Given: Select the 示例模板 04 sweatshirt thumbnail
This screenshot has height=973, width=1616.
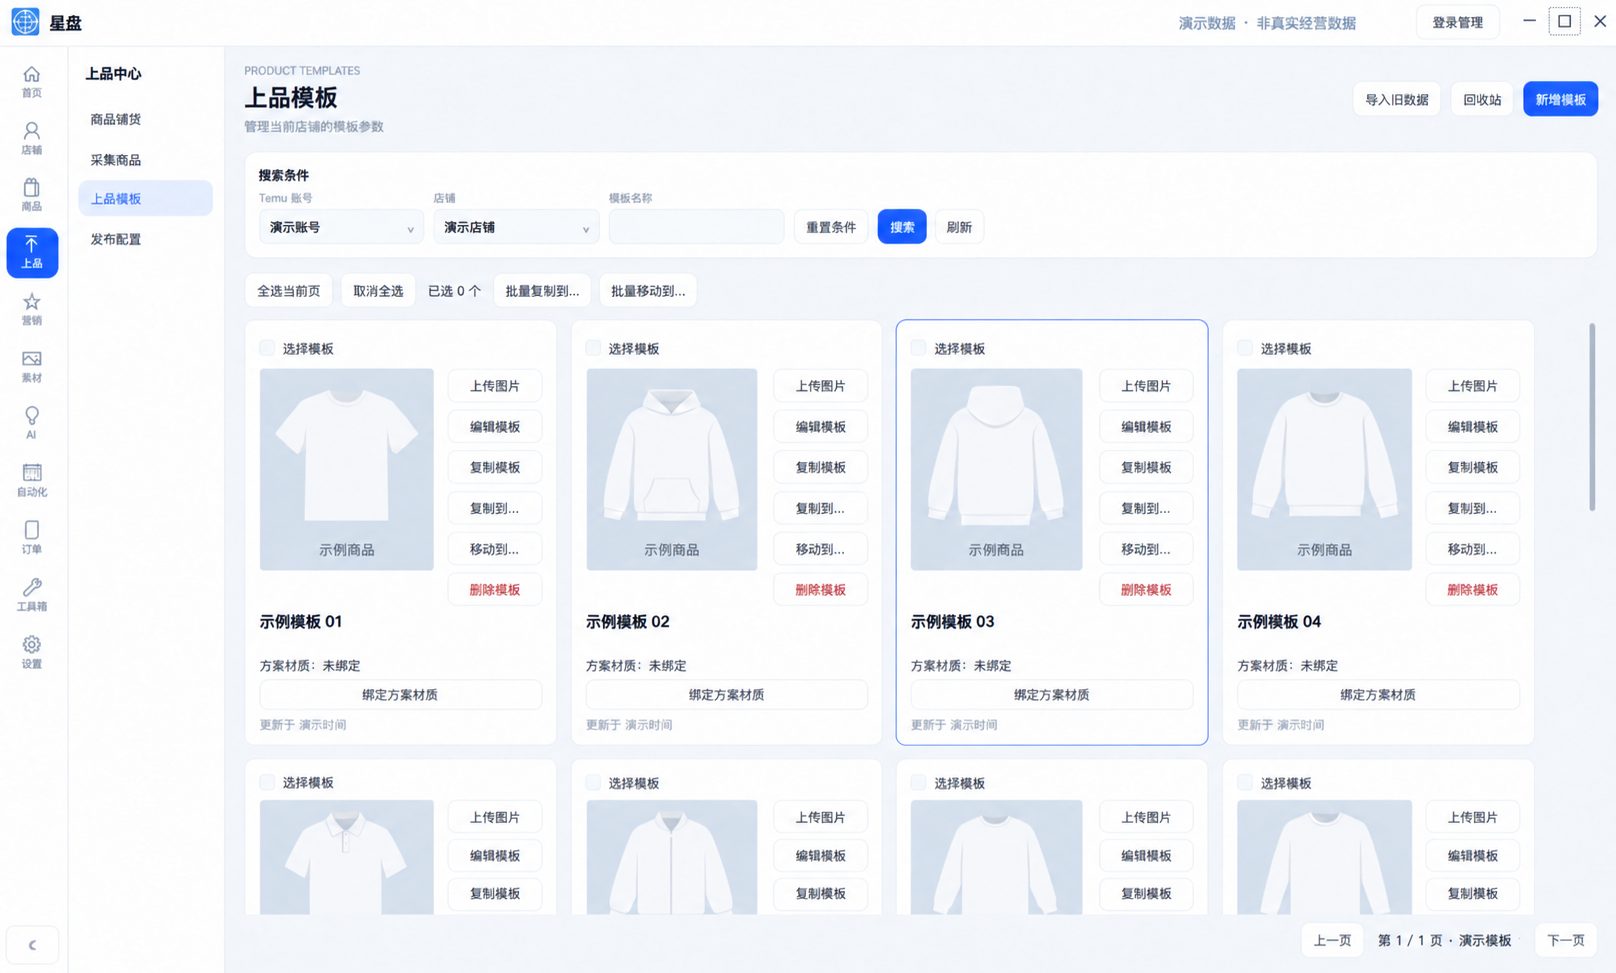Looking at the screenshot, I should click(x=1324, y=469).
